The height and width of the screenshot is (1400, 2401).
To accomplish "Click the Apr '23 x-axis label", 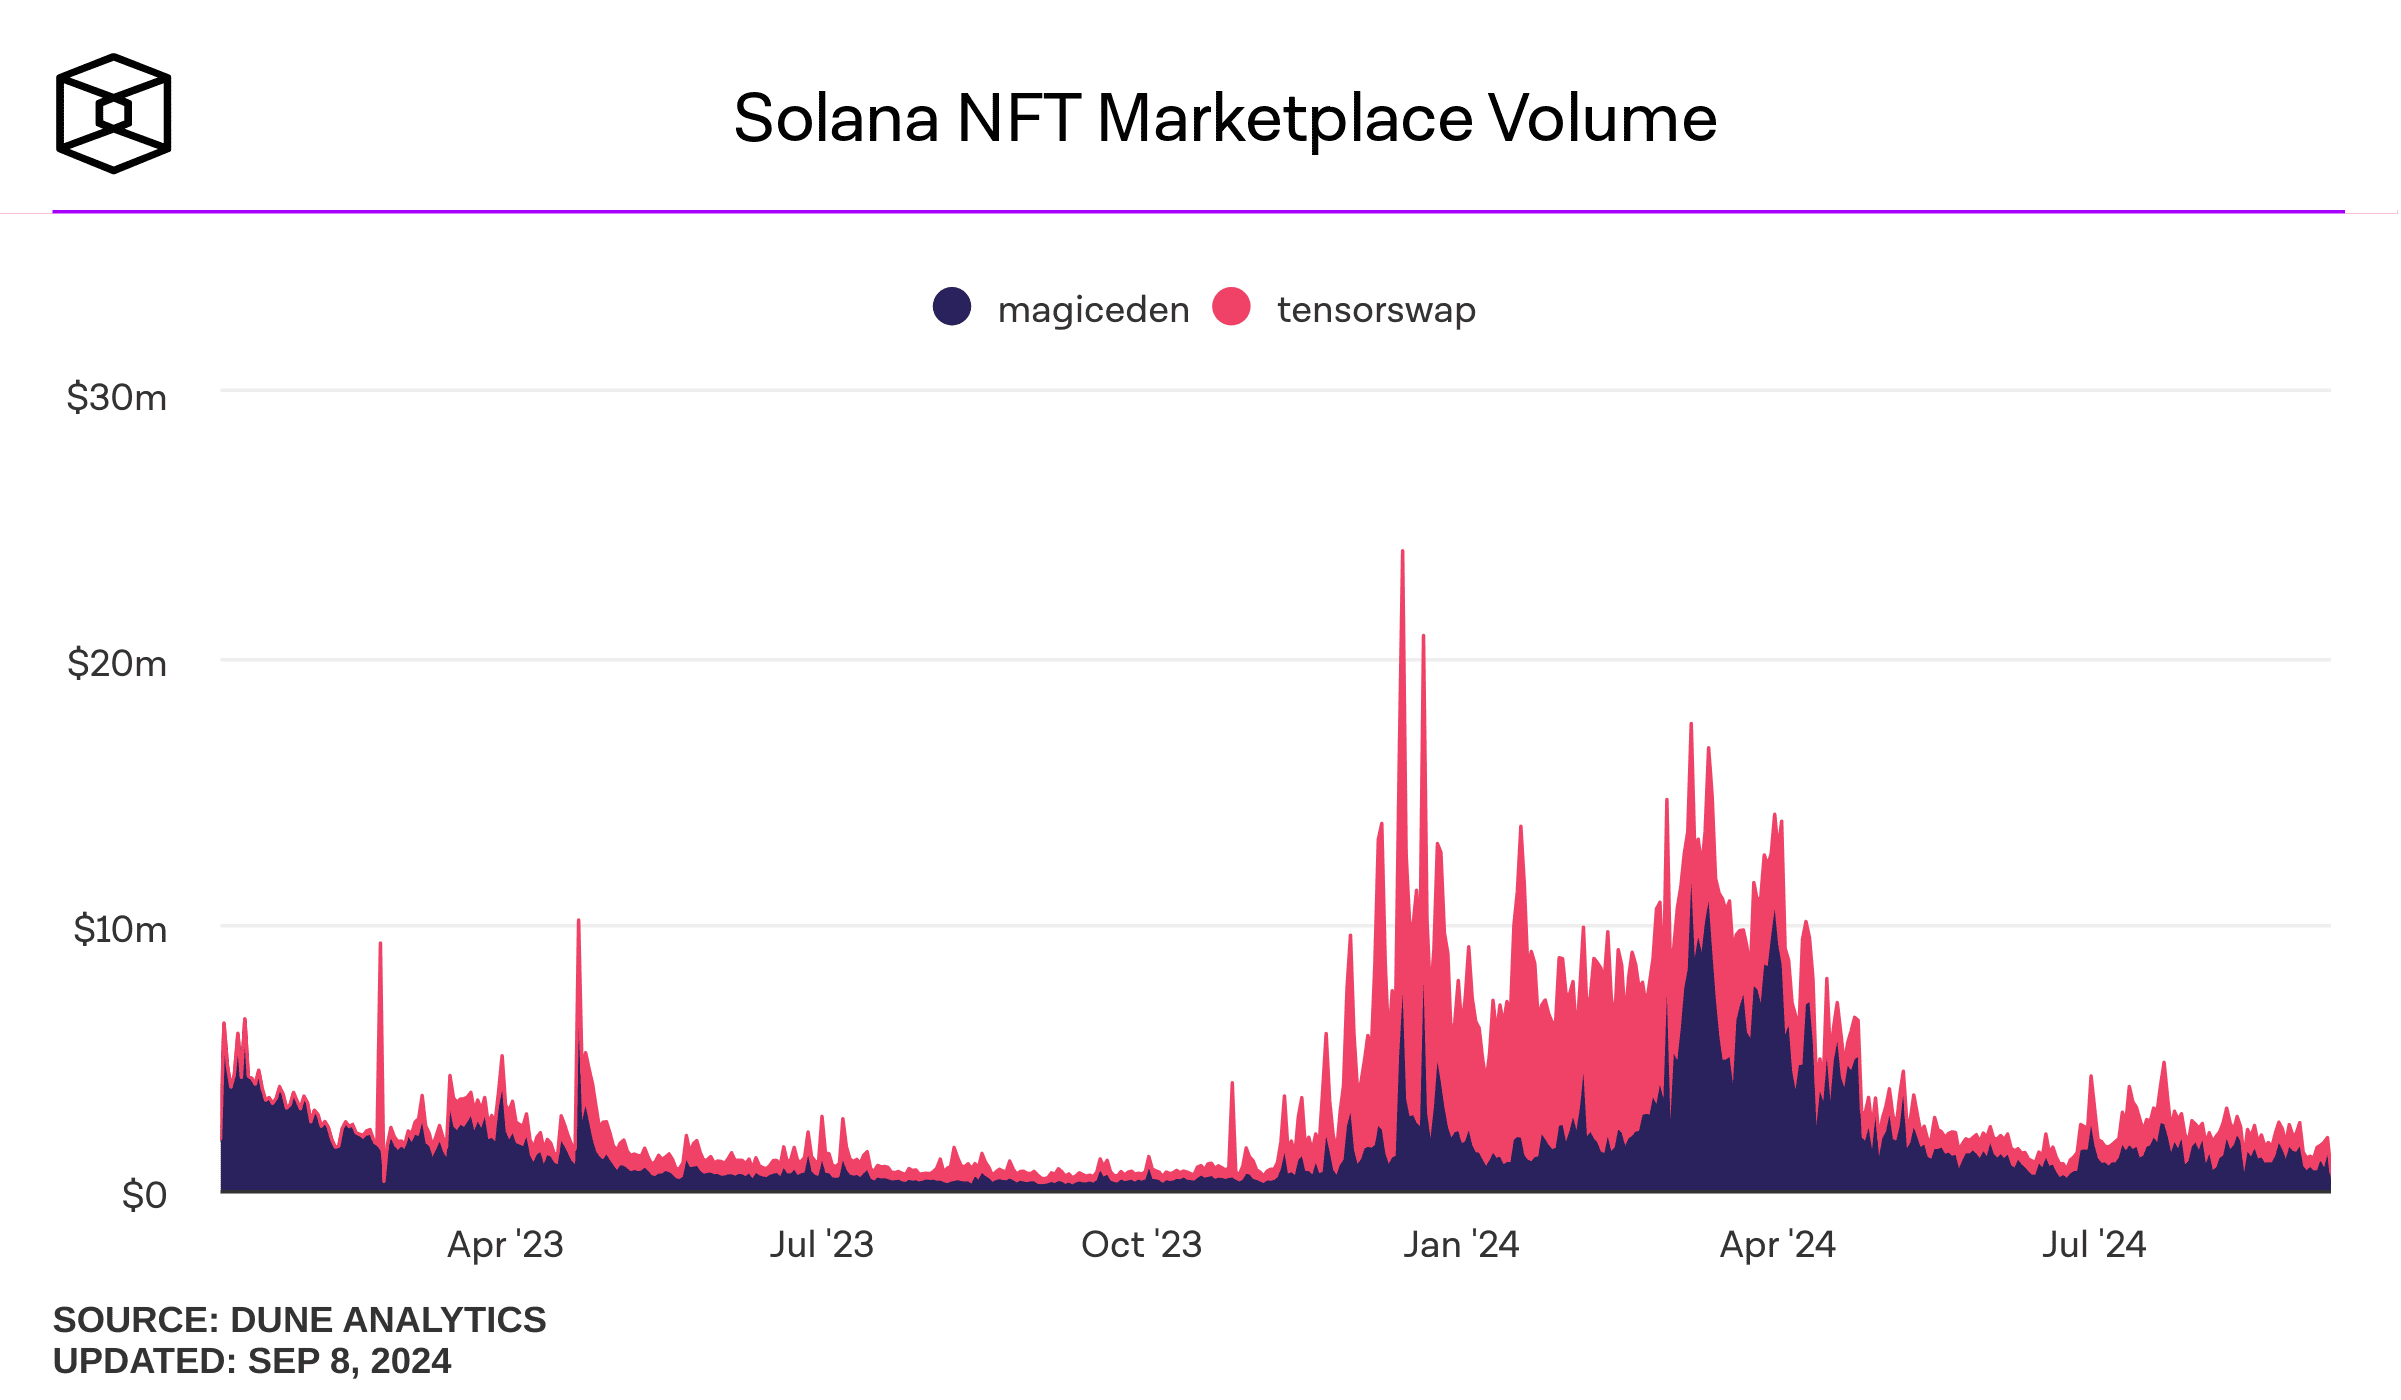I will [x=505, y=1245].
